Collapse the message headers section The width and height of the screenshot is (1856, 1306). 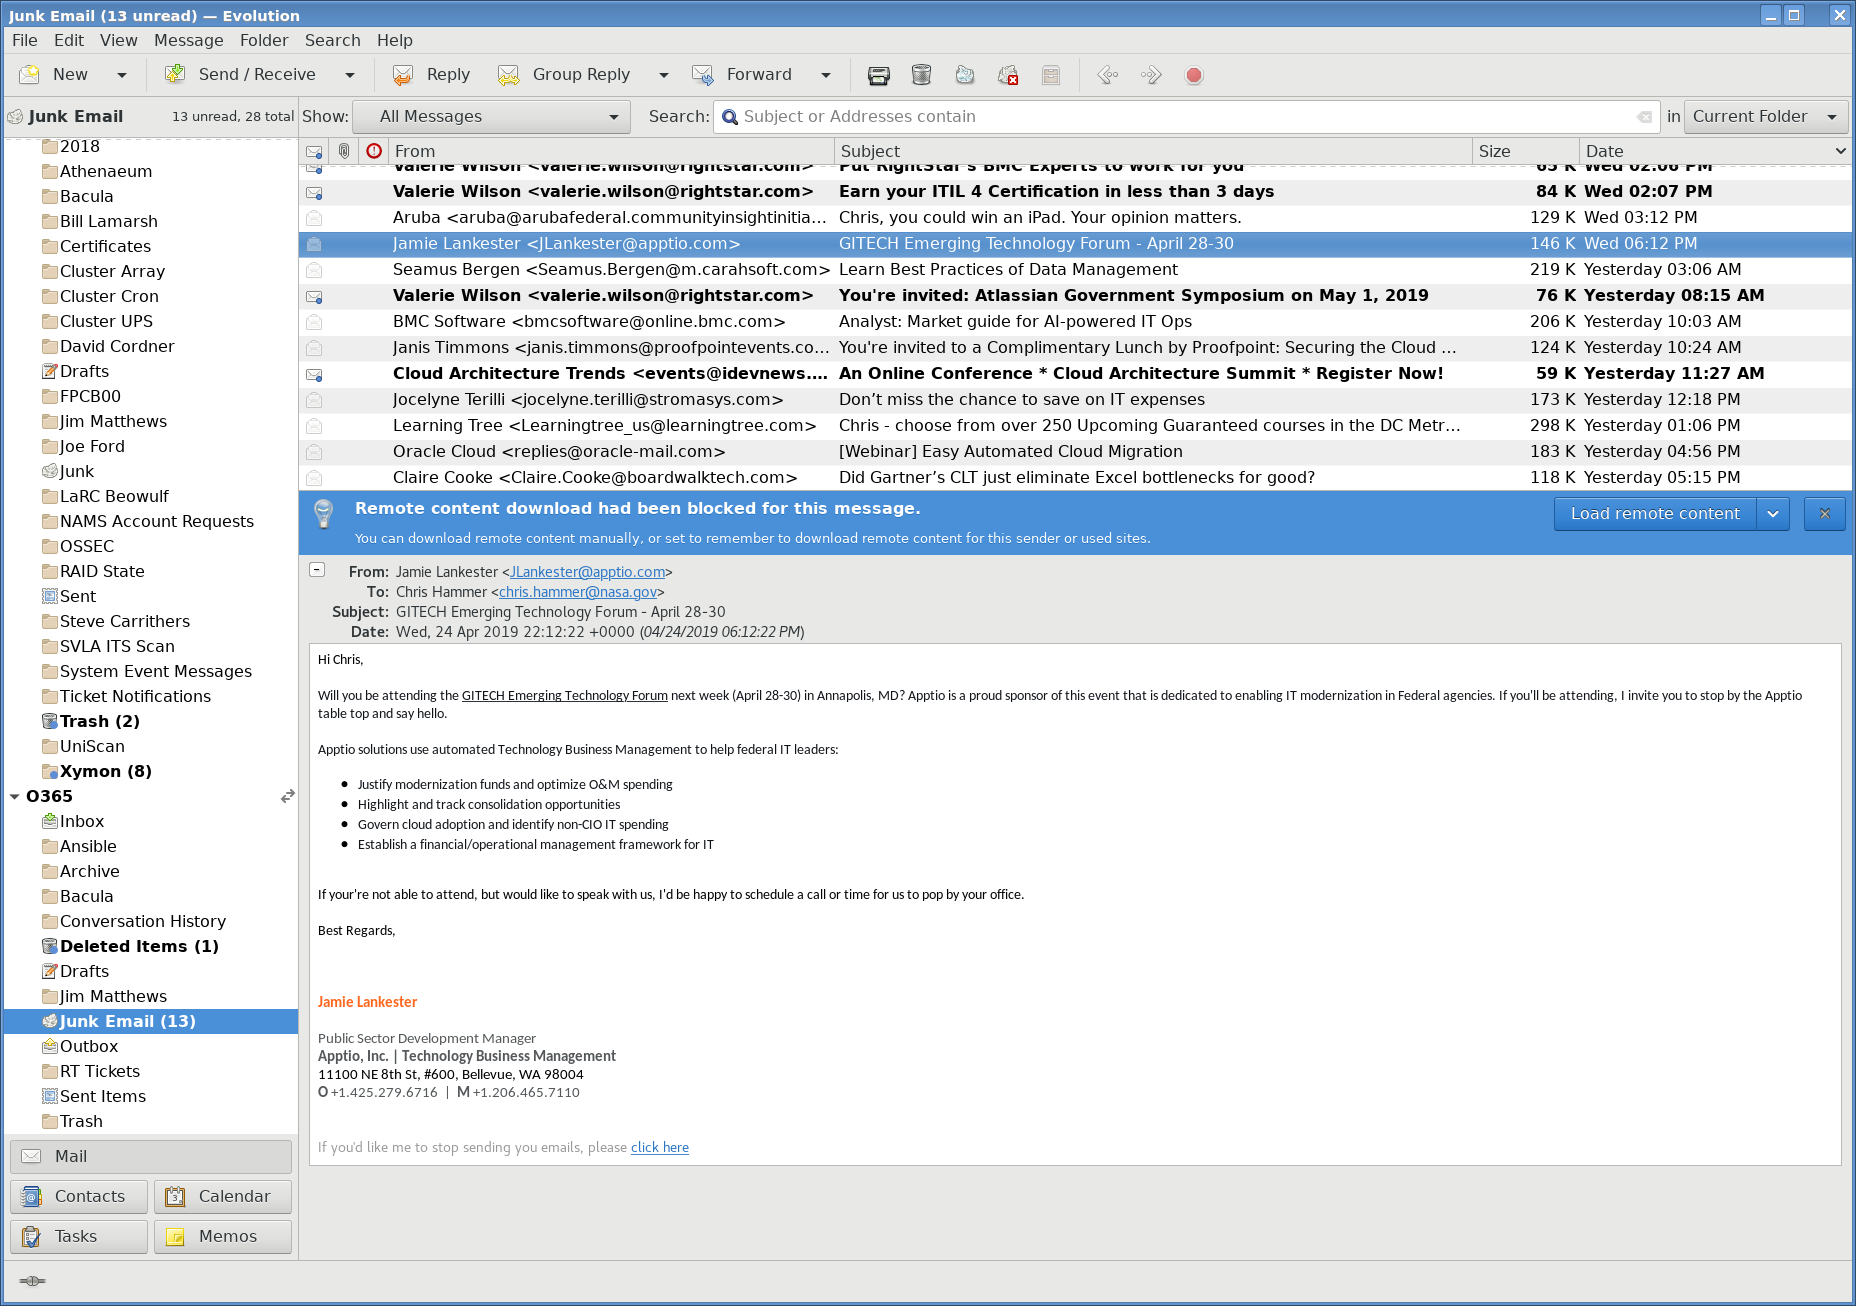point(317,570)
